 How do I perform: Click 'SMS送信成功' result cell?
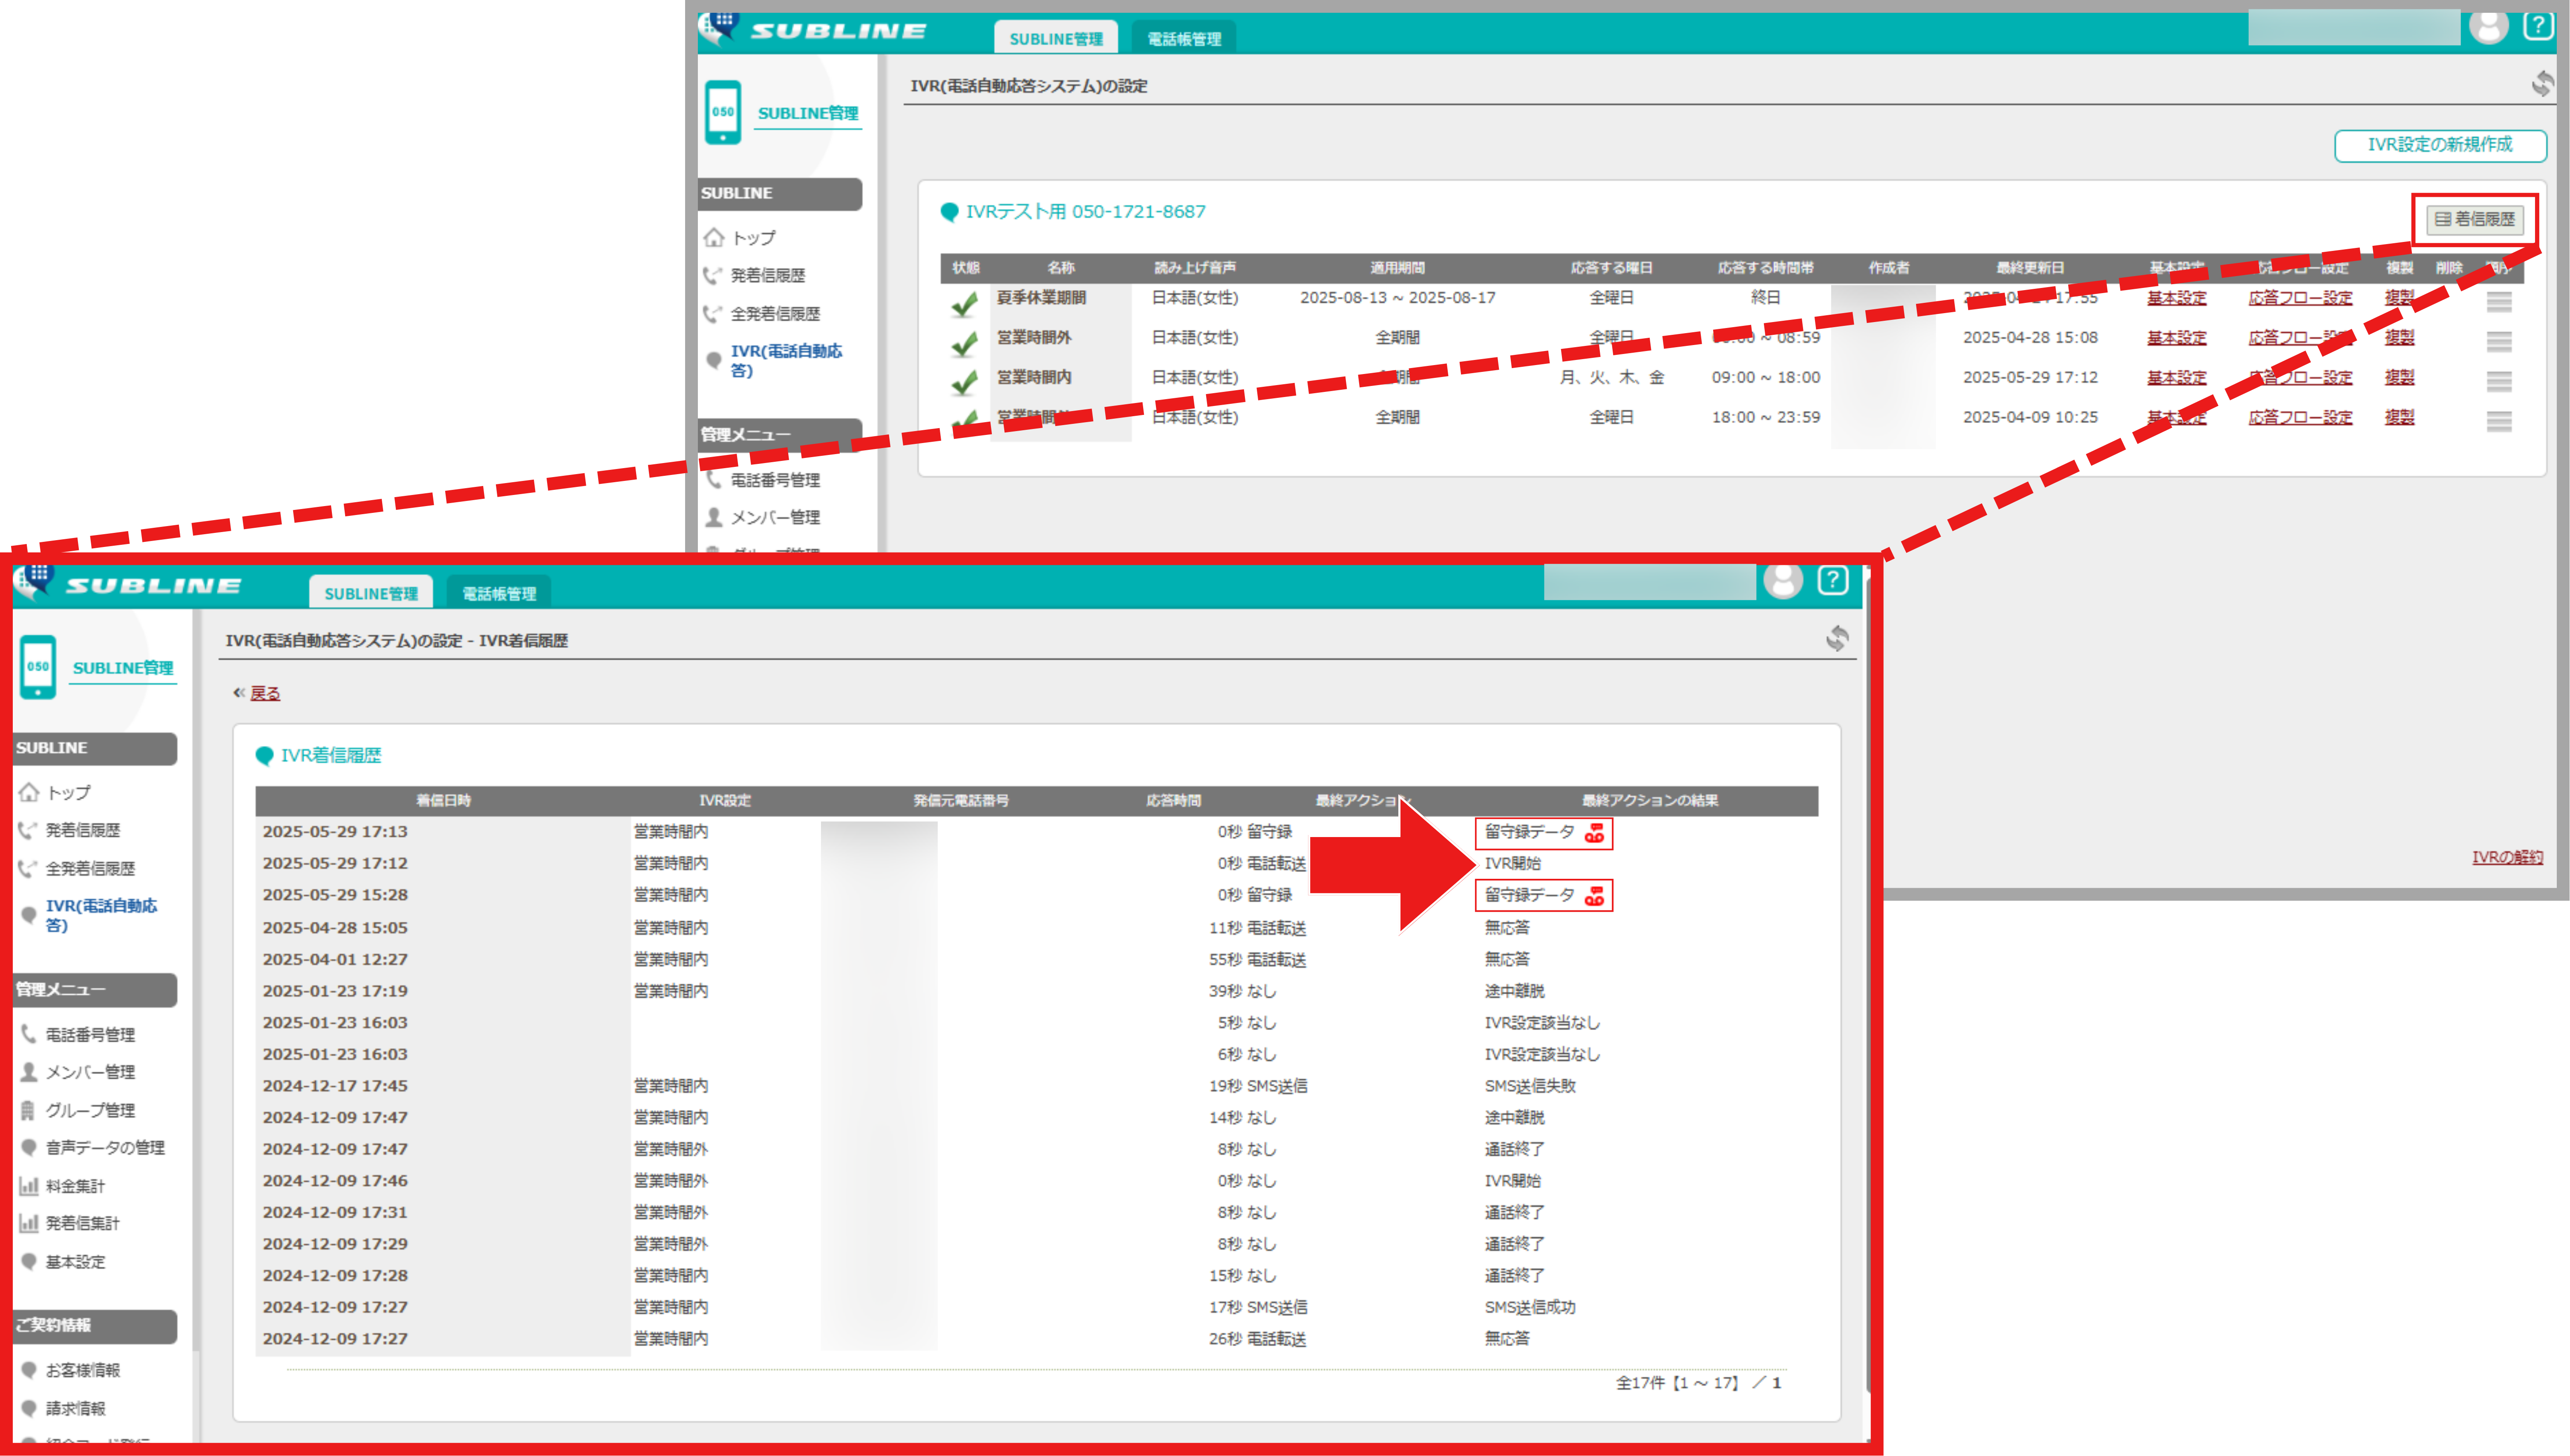(1530, 1307)
